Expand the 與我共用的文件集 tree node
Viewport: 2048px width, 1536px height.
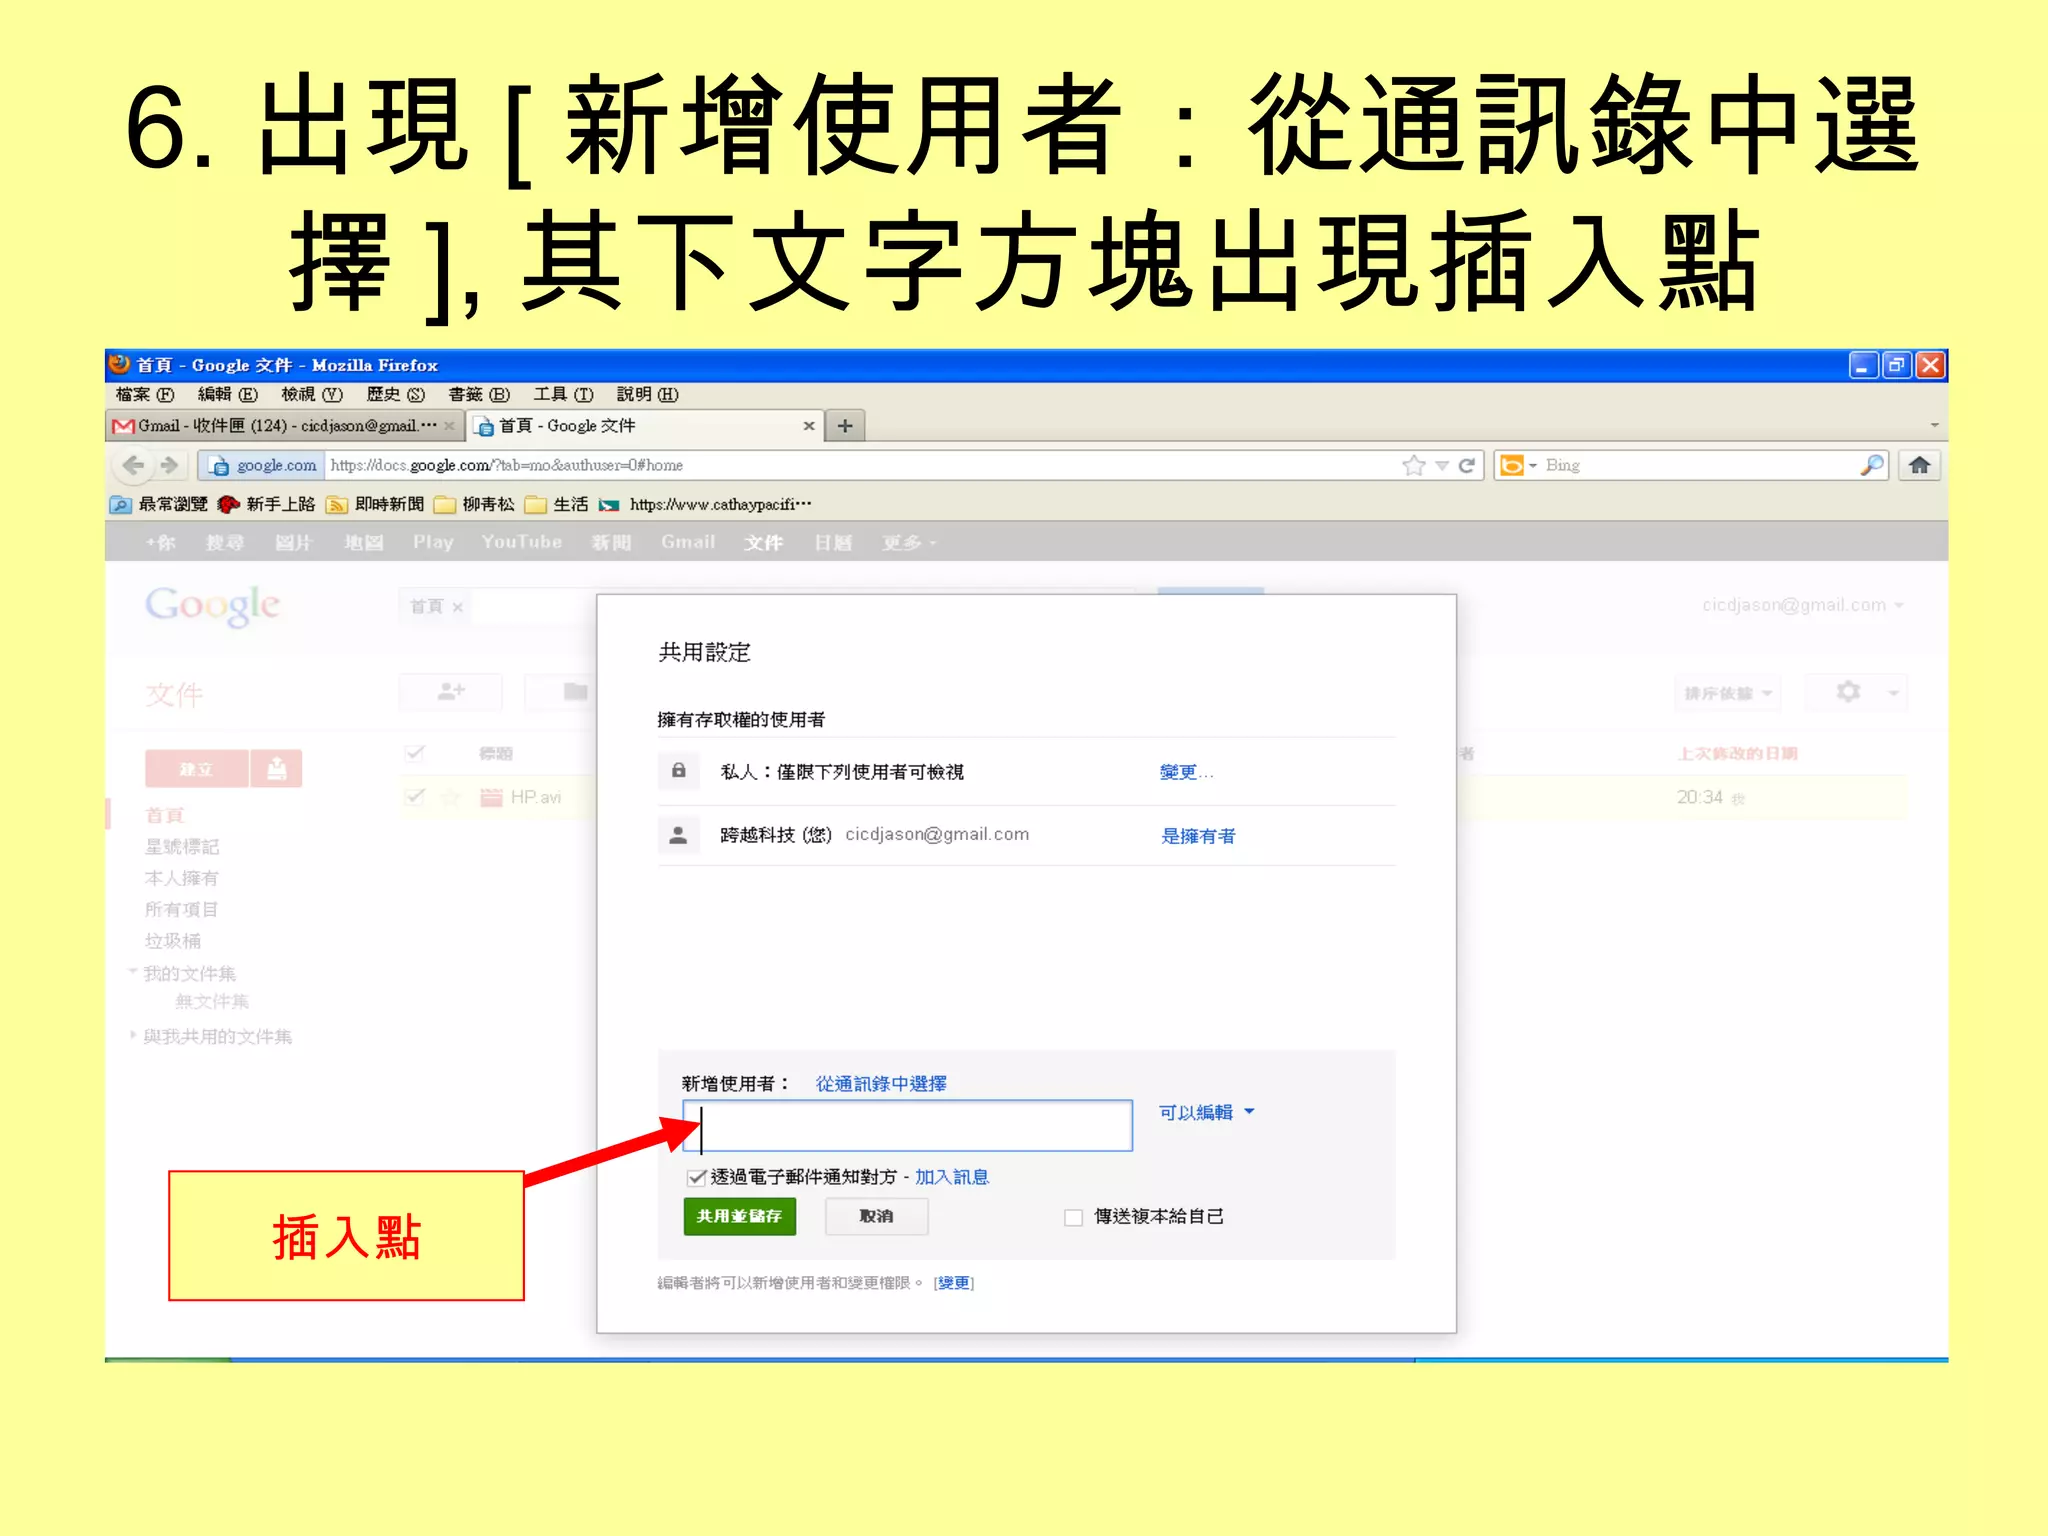coord(132,1035)
